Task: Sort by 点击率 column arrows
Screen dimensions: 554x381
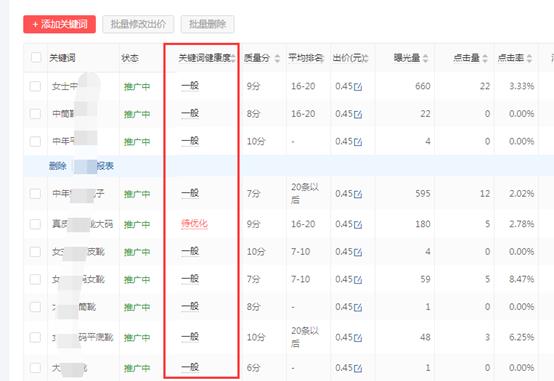Action: click(529, 58)
